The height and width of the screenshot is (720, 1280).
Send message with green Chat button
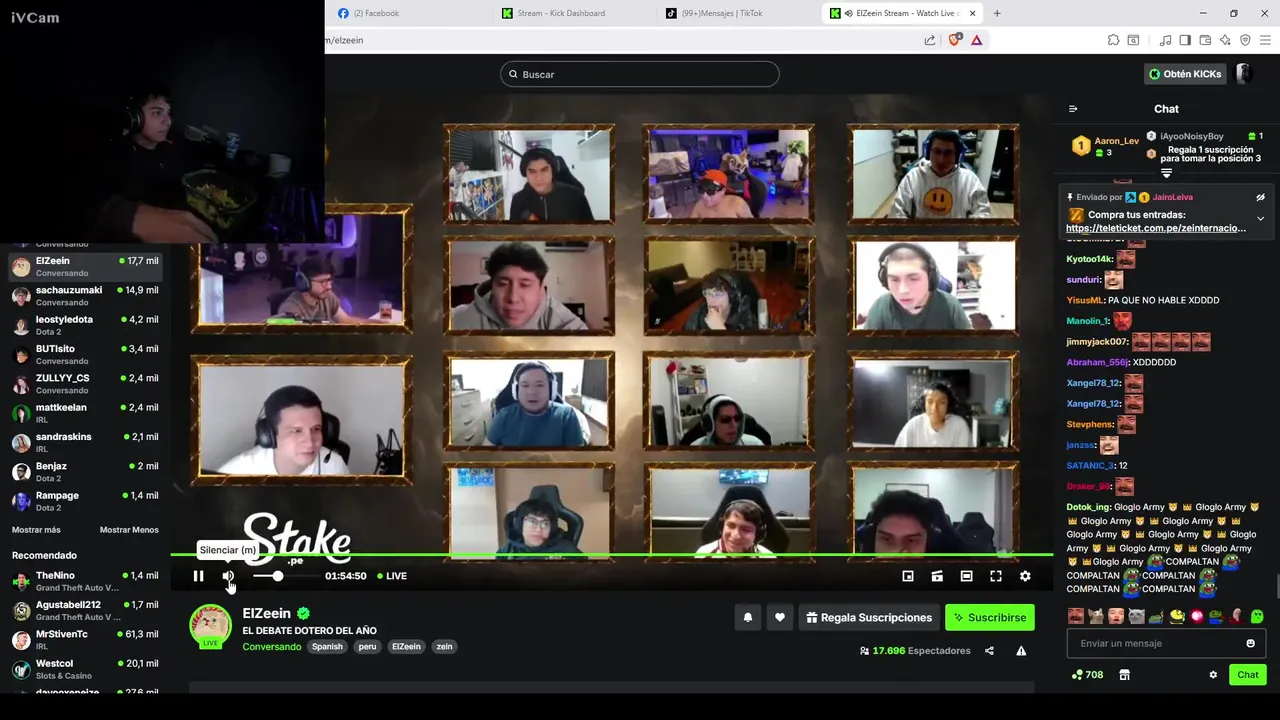[x=1248, y=675]
